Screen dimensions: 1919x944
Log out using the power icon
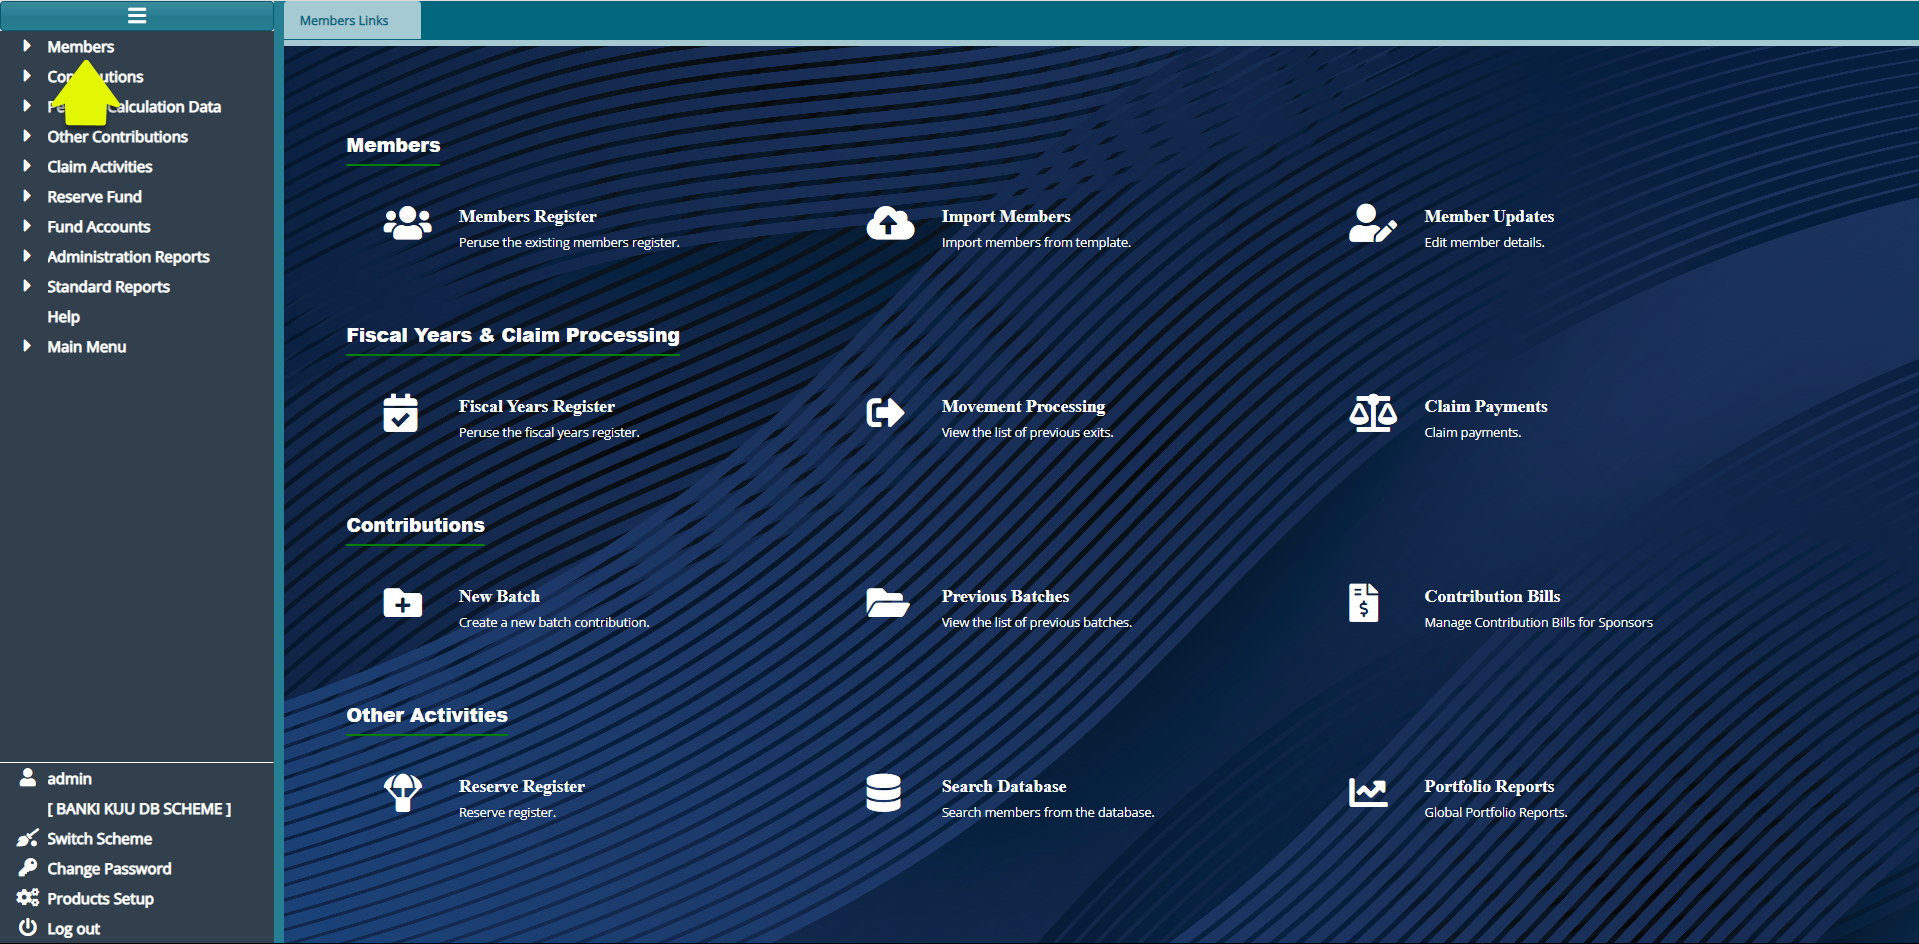point(28,927)
